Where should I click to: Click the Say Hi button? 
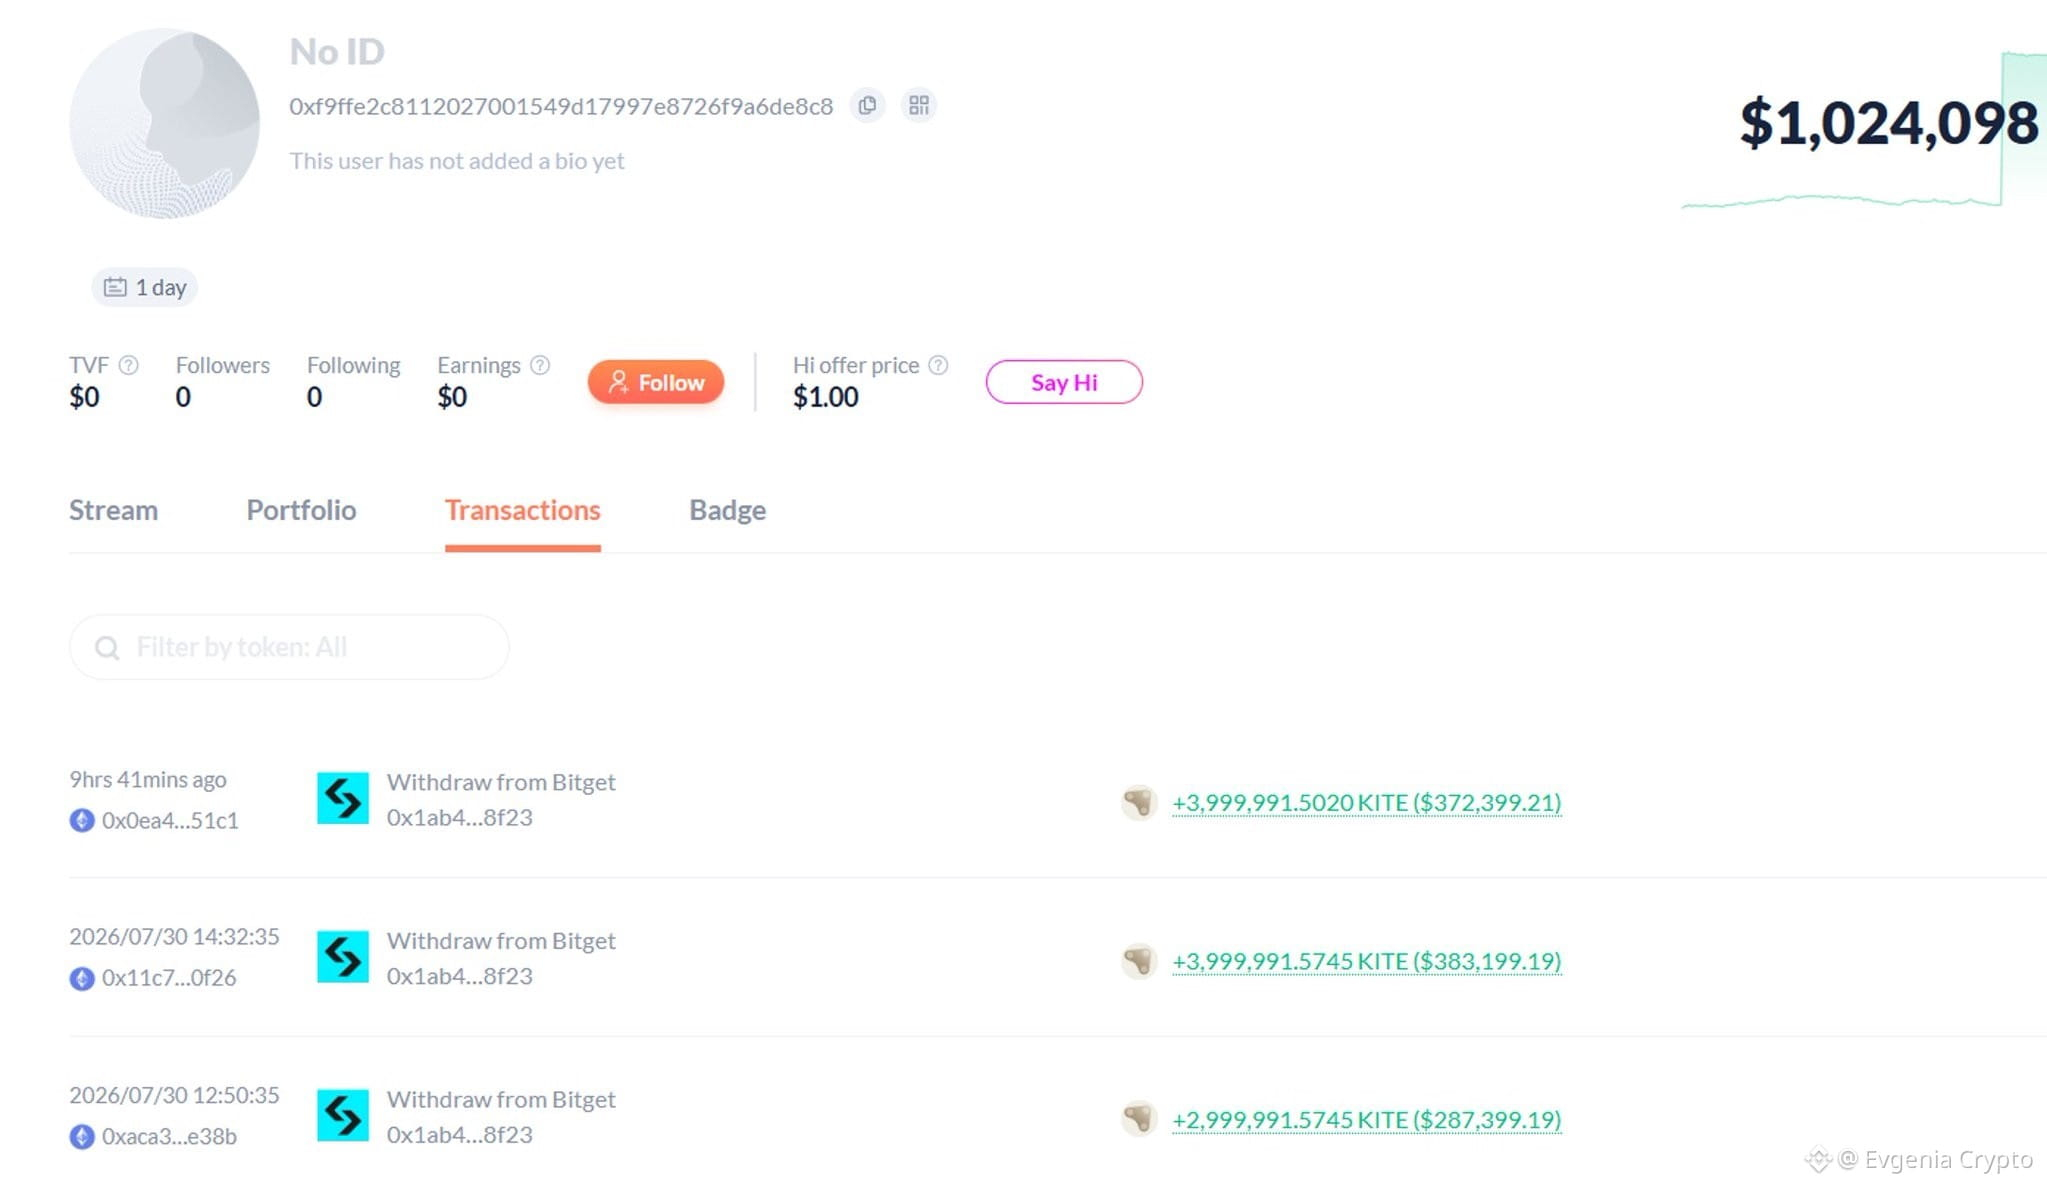click(1064, 382)
